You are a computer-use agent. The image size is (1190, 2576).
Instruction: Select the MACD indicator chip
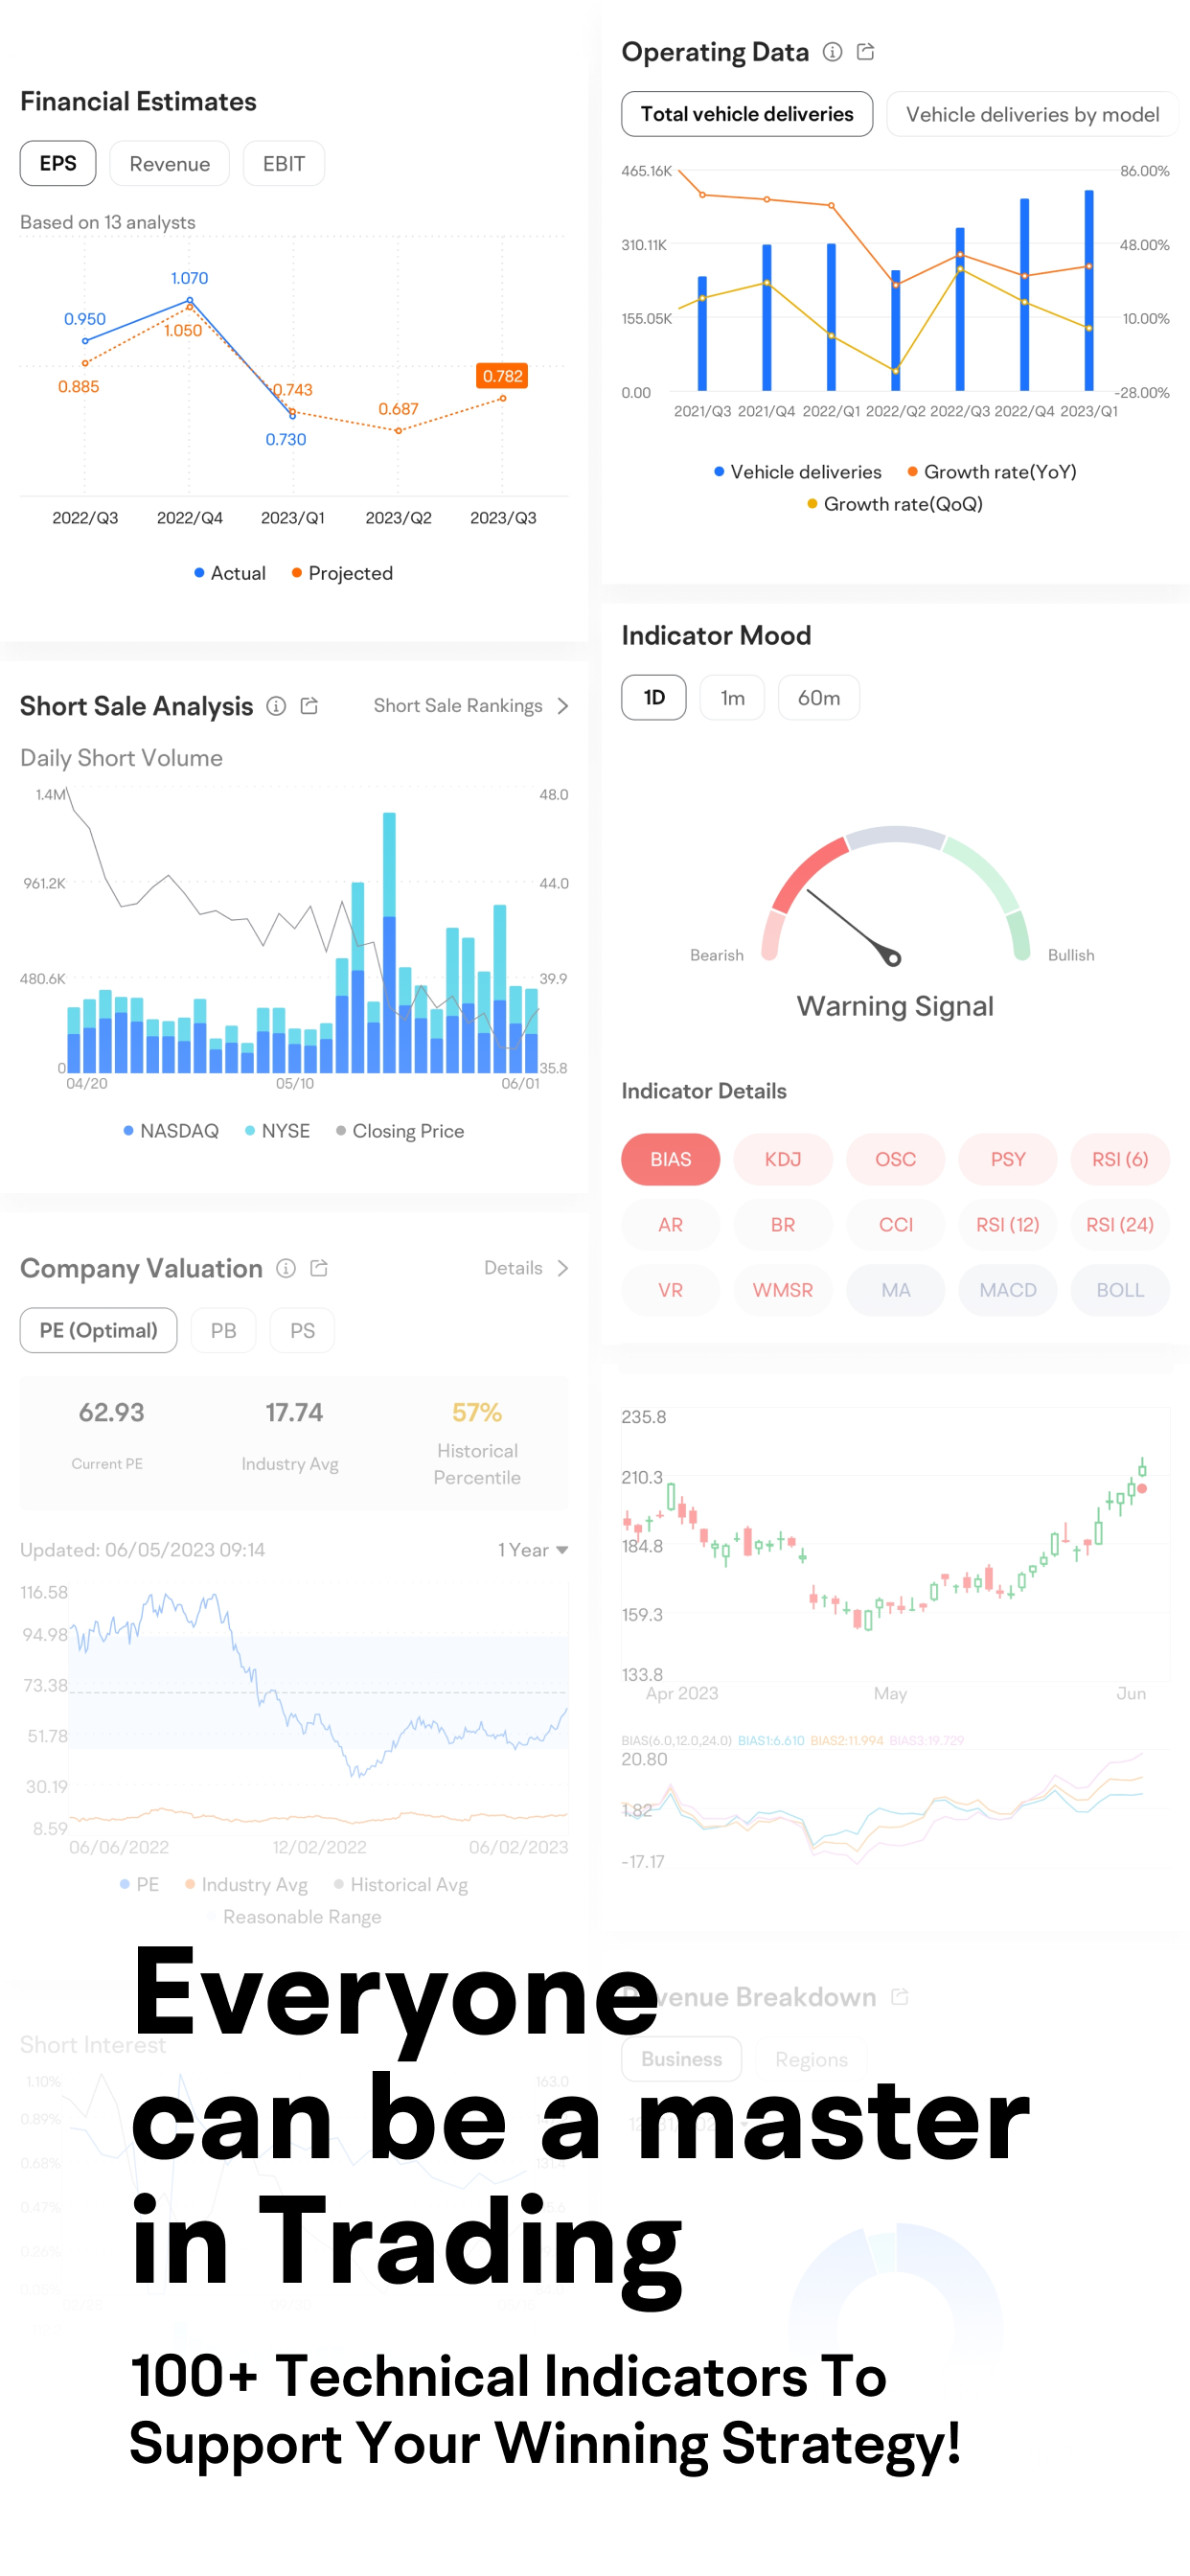[x=1008, y=1290]
